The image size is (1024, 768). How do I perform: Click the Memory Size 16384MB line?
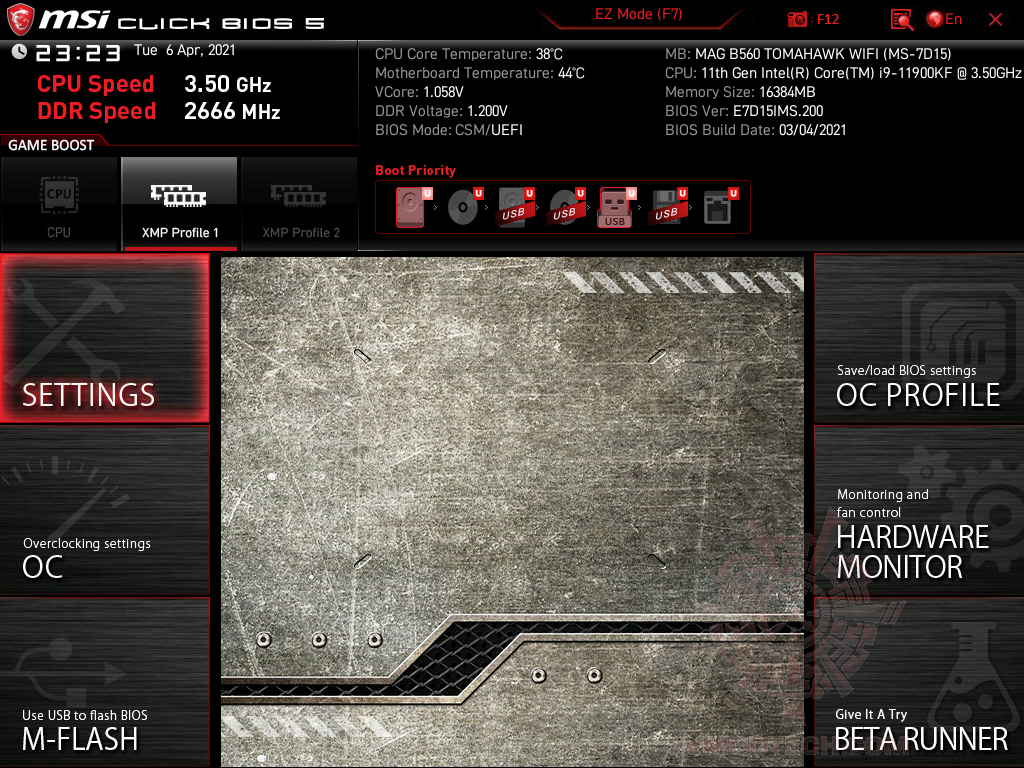point(741,92)
